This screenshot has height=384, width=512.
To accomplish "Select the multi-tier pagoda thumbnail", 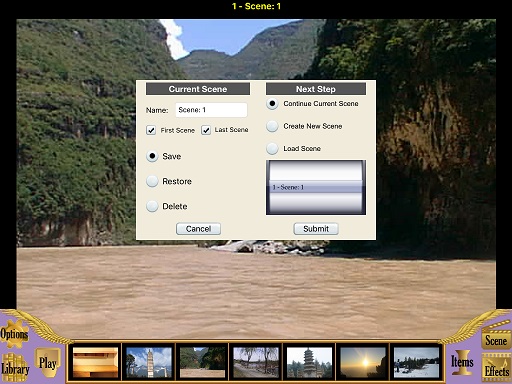I will (x=309, y=362).
